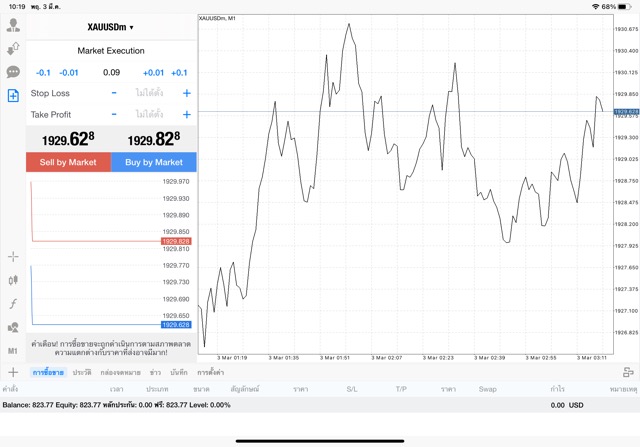Select the new order document icon
Image resolution: width=640 pixels, height=447 pixels.
(13, 96)
